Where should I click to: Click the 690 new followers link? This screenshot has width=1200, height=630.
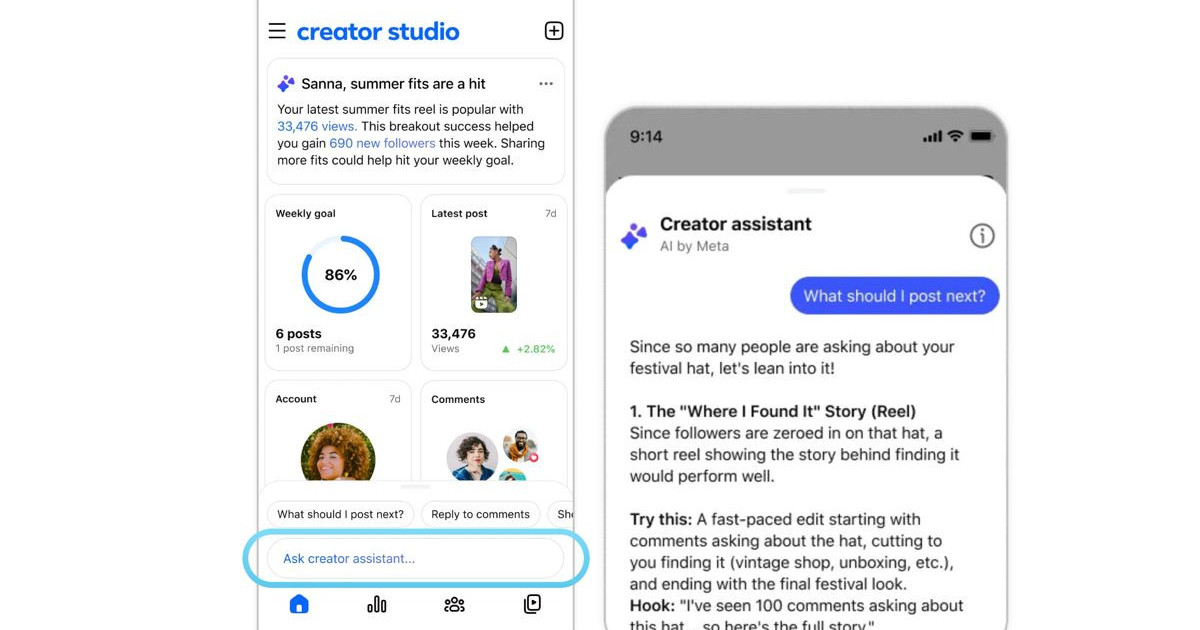[382, 143]
